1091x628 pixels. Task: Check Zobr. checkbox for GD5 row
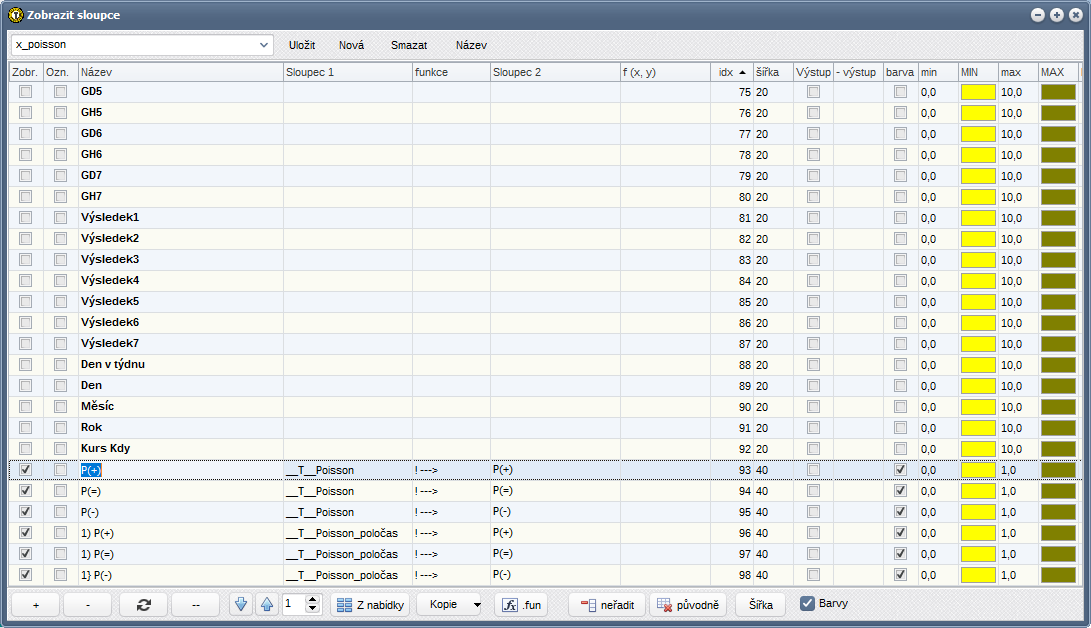[x=26, y=91]
